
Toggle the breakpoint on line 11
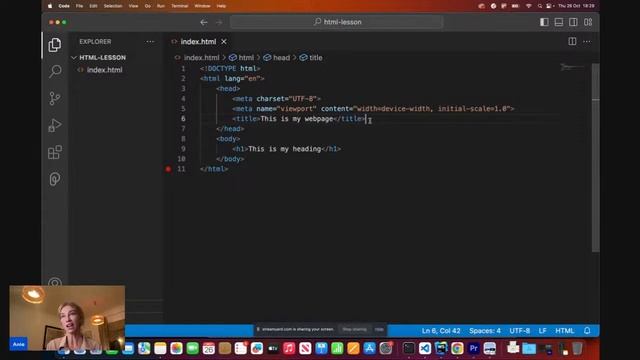168,169
